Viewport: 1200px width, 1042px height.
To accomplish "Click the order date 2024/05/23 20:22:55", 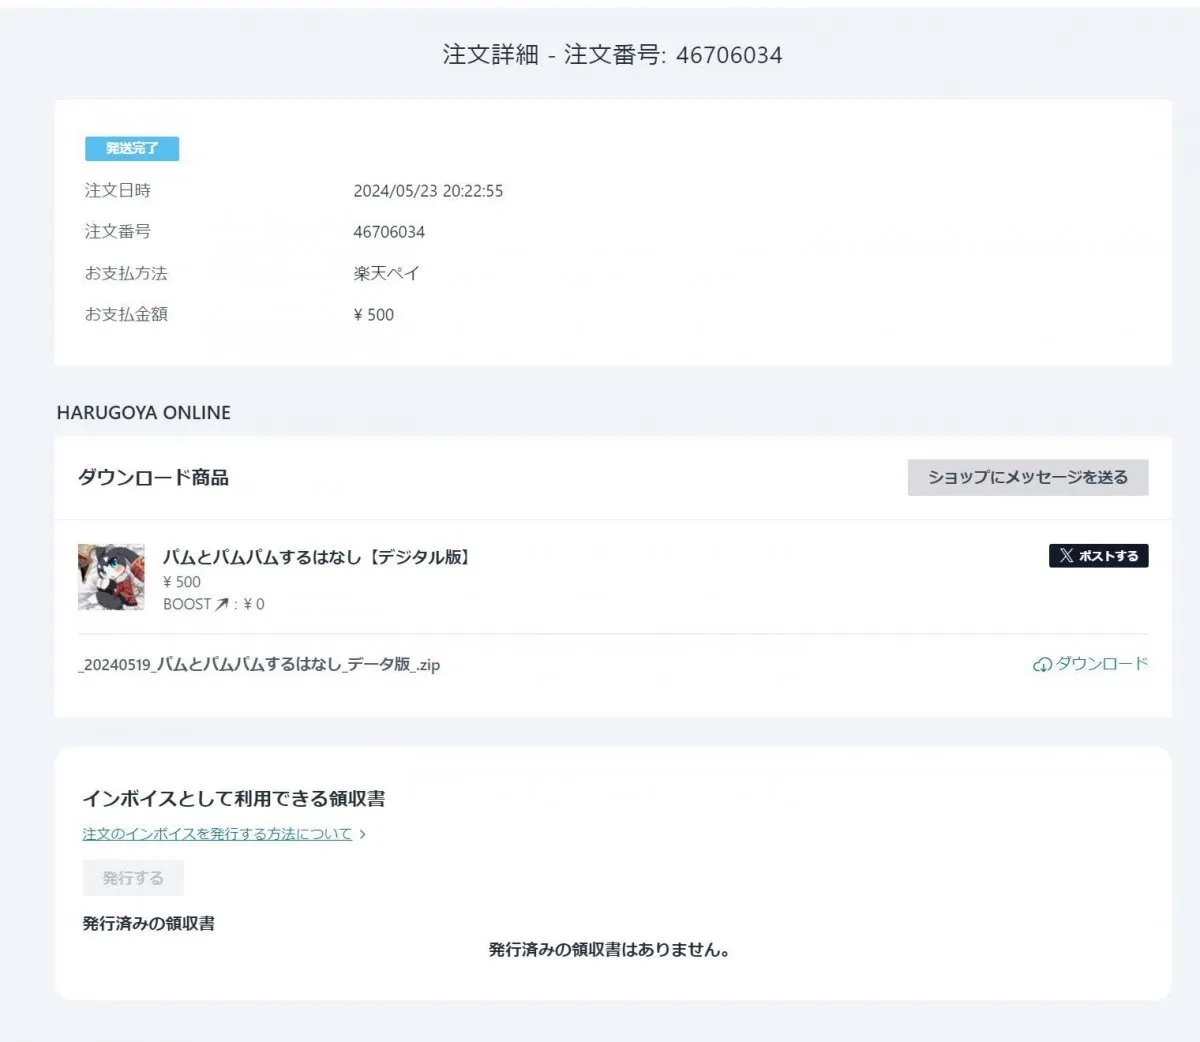I will [428, 191].
